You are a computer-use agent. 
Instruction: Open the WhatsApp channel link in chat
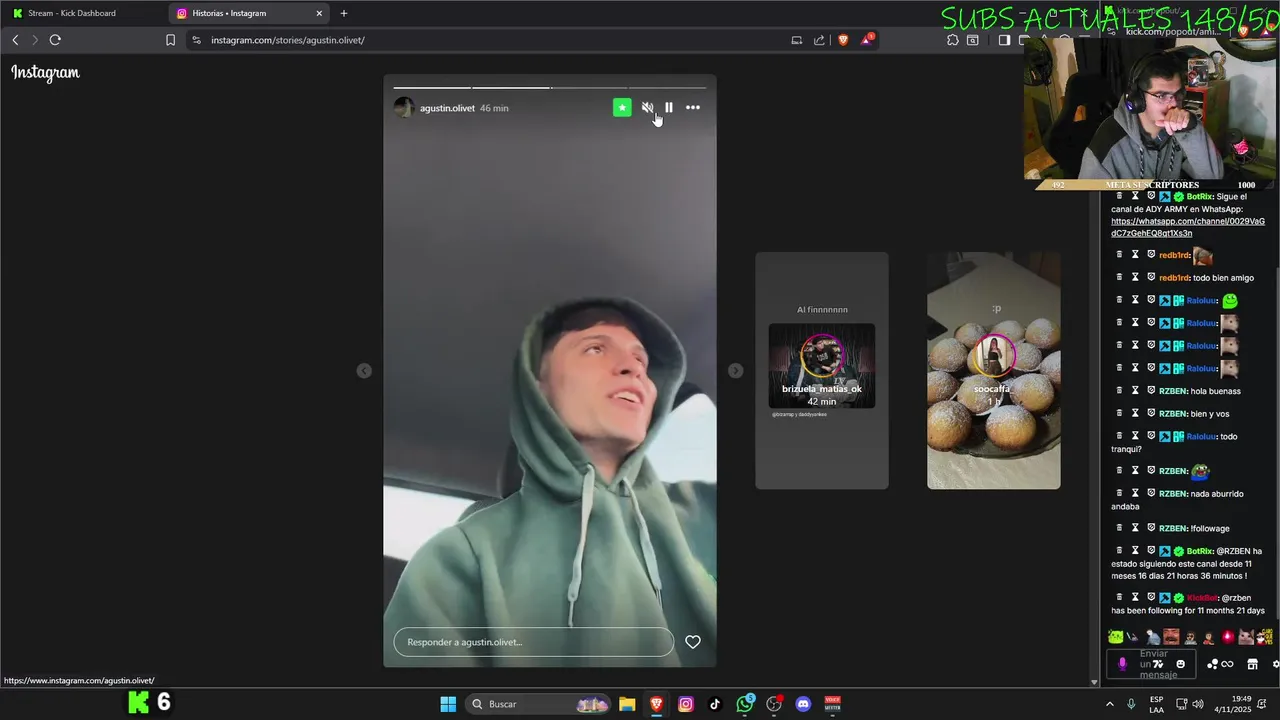click(x=1187, y=227)
